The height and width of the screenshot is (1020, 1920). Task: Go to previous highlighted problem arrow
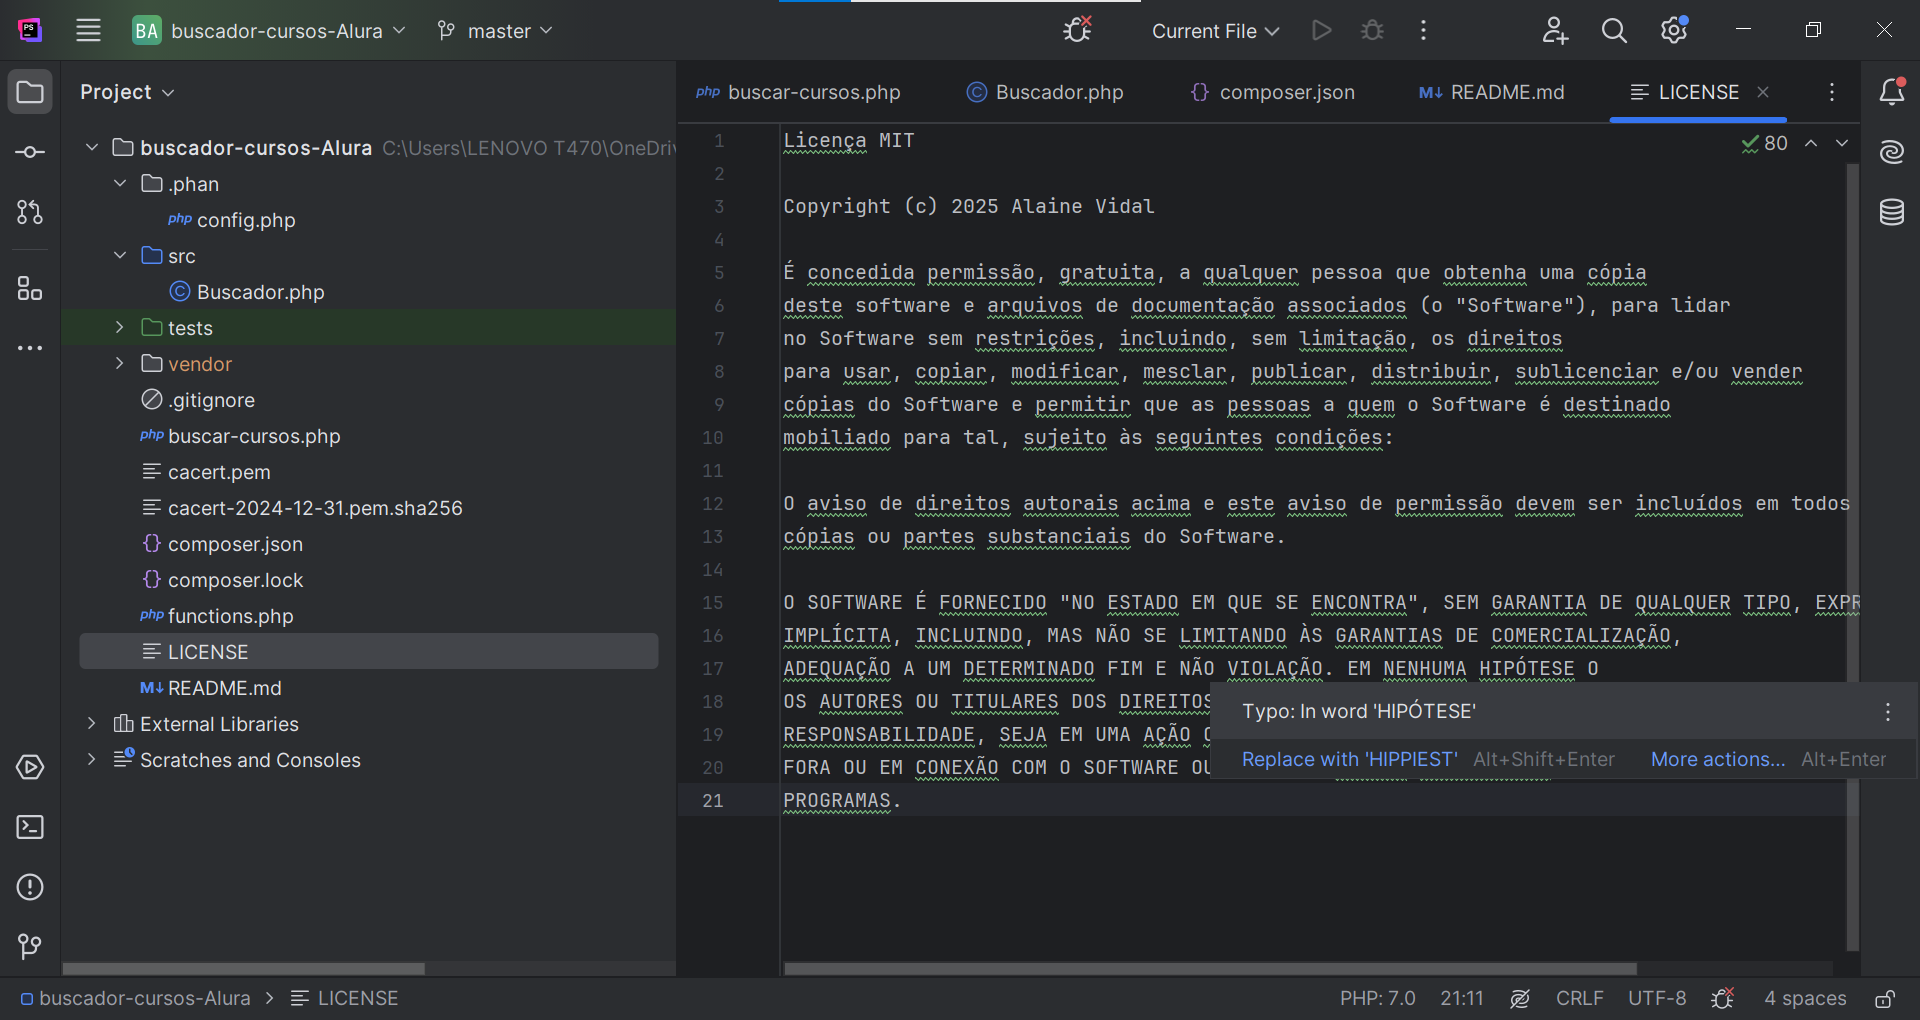point(1811,143)
